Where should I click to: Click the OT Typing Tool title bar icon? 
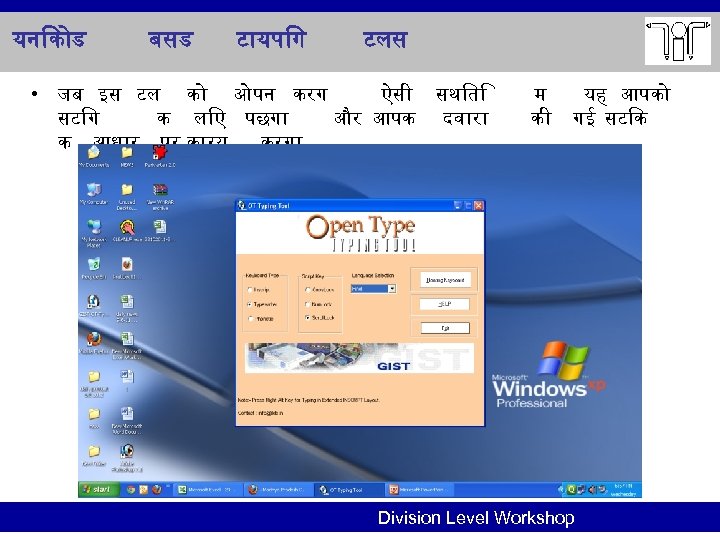coord(242,206)
